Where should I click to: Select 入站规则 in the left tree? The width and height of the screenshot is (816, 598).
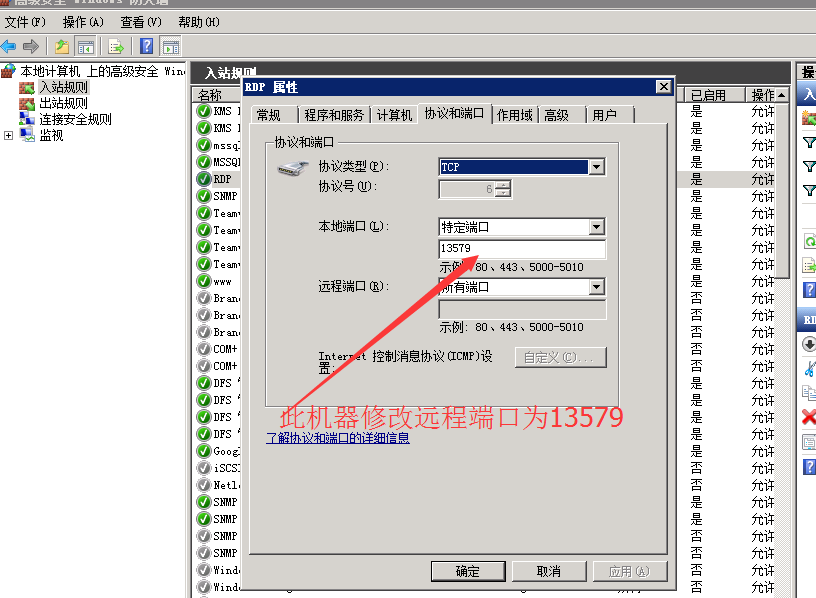pyautogui.click(x=63, y=88)
